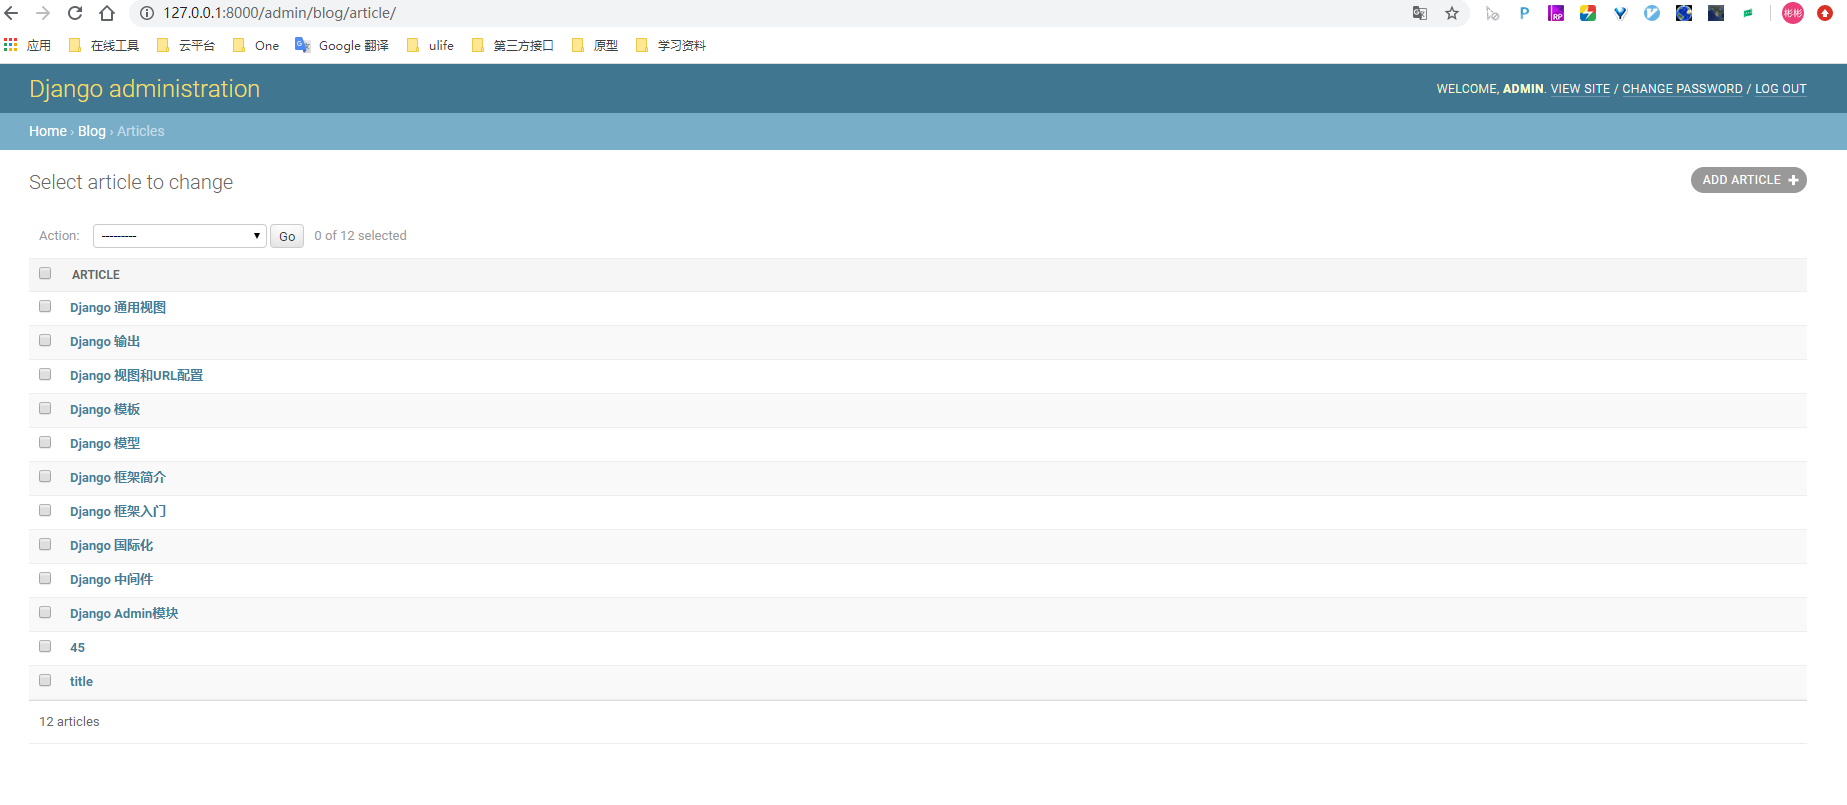The image size is (1847, 805).
Task: Click the red update arrow icon
Action: click(1825, 13)
